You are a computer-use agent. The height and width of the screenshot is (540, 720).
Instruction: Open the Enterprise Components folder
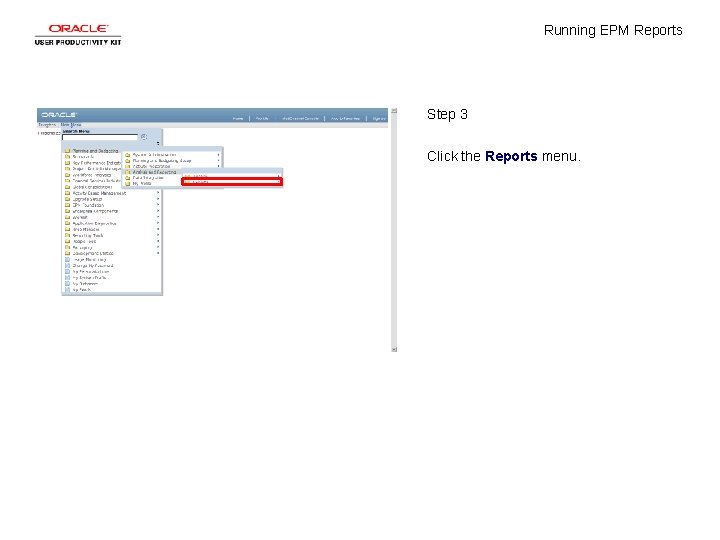click(x=95, y=211)
